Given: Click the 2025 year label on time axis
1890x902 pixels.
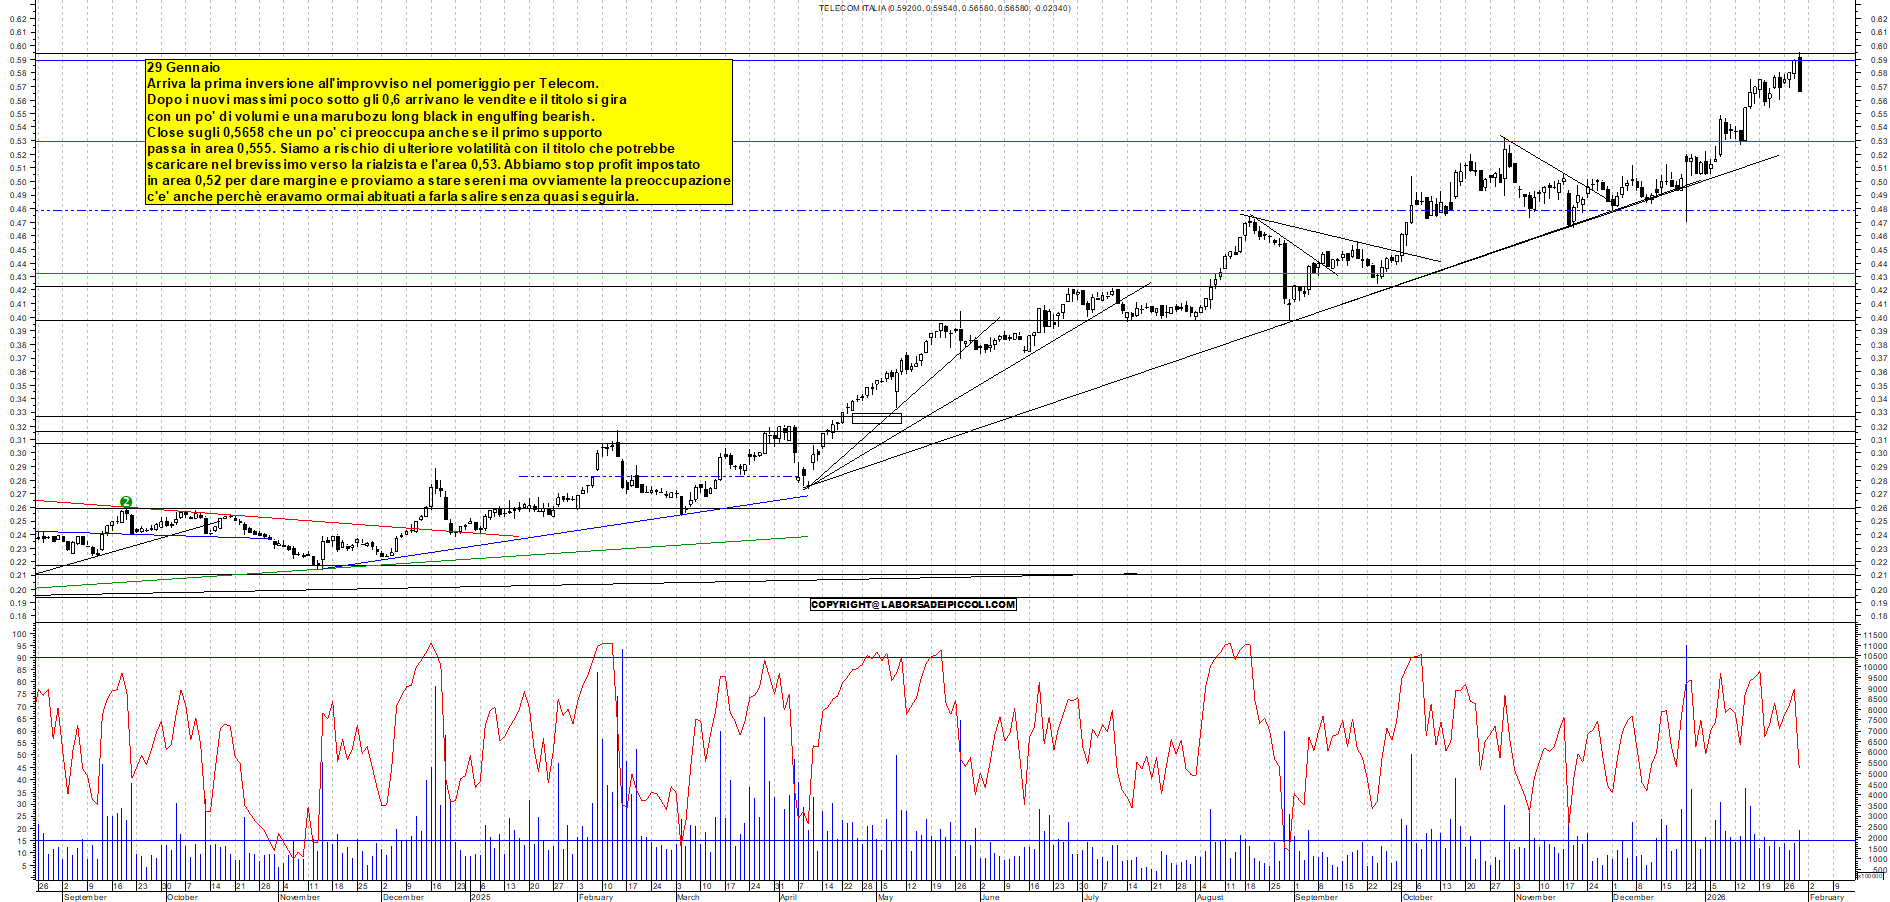Looking at the screenshot, I should 481,897.
